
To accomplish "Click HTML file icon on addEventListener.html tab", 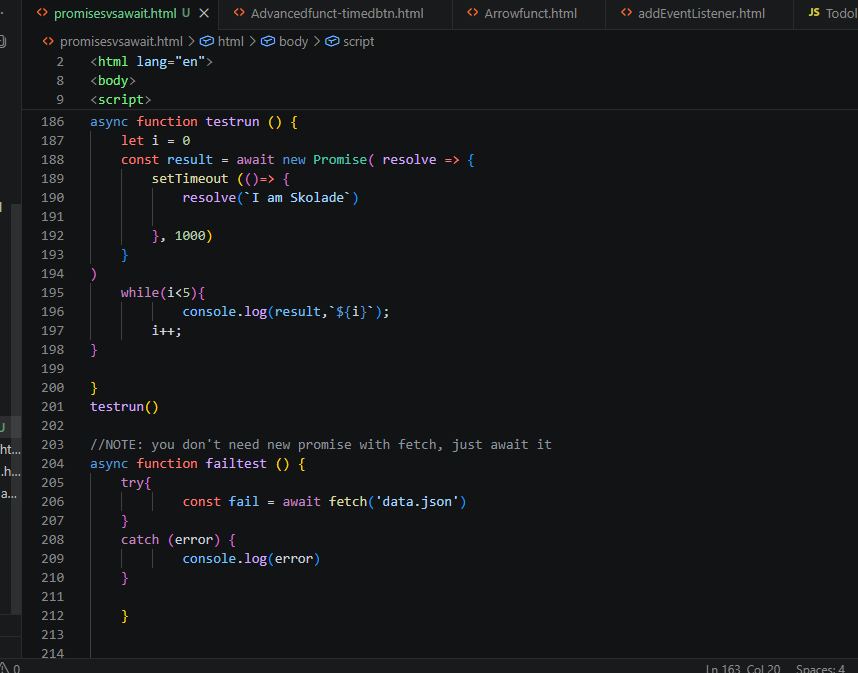I will [x=627, y=13].
